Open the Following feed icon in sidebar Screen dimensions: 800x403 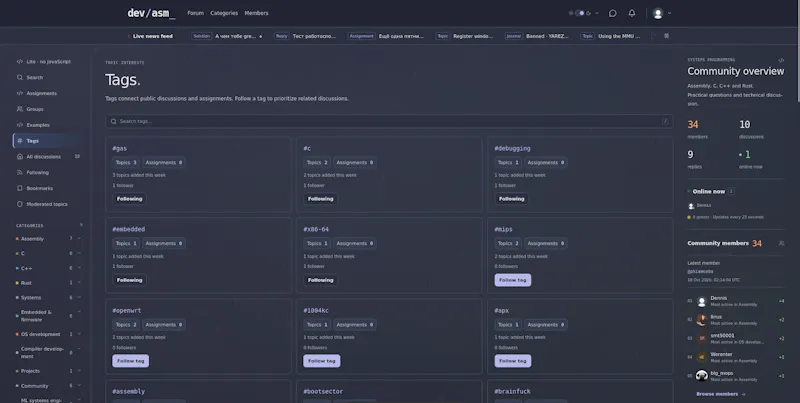pyautogui.click(x=19, y=172)
